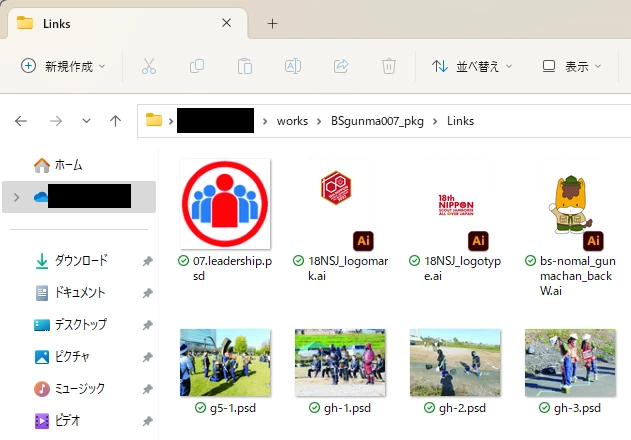Click chevron before BSgunma007_pkg in address bar
Viewport: 631px width, 440px height.
[319, 121]
